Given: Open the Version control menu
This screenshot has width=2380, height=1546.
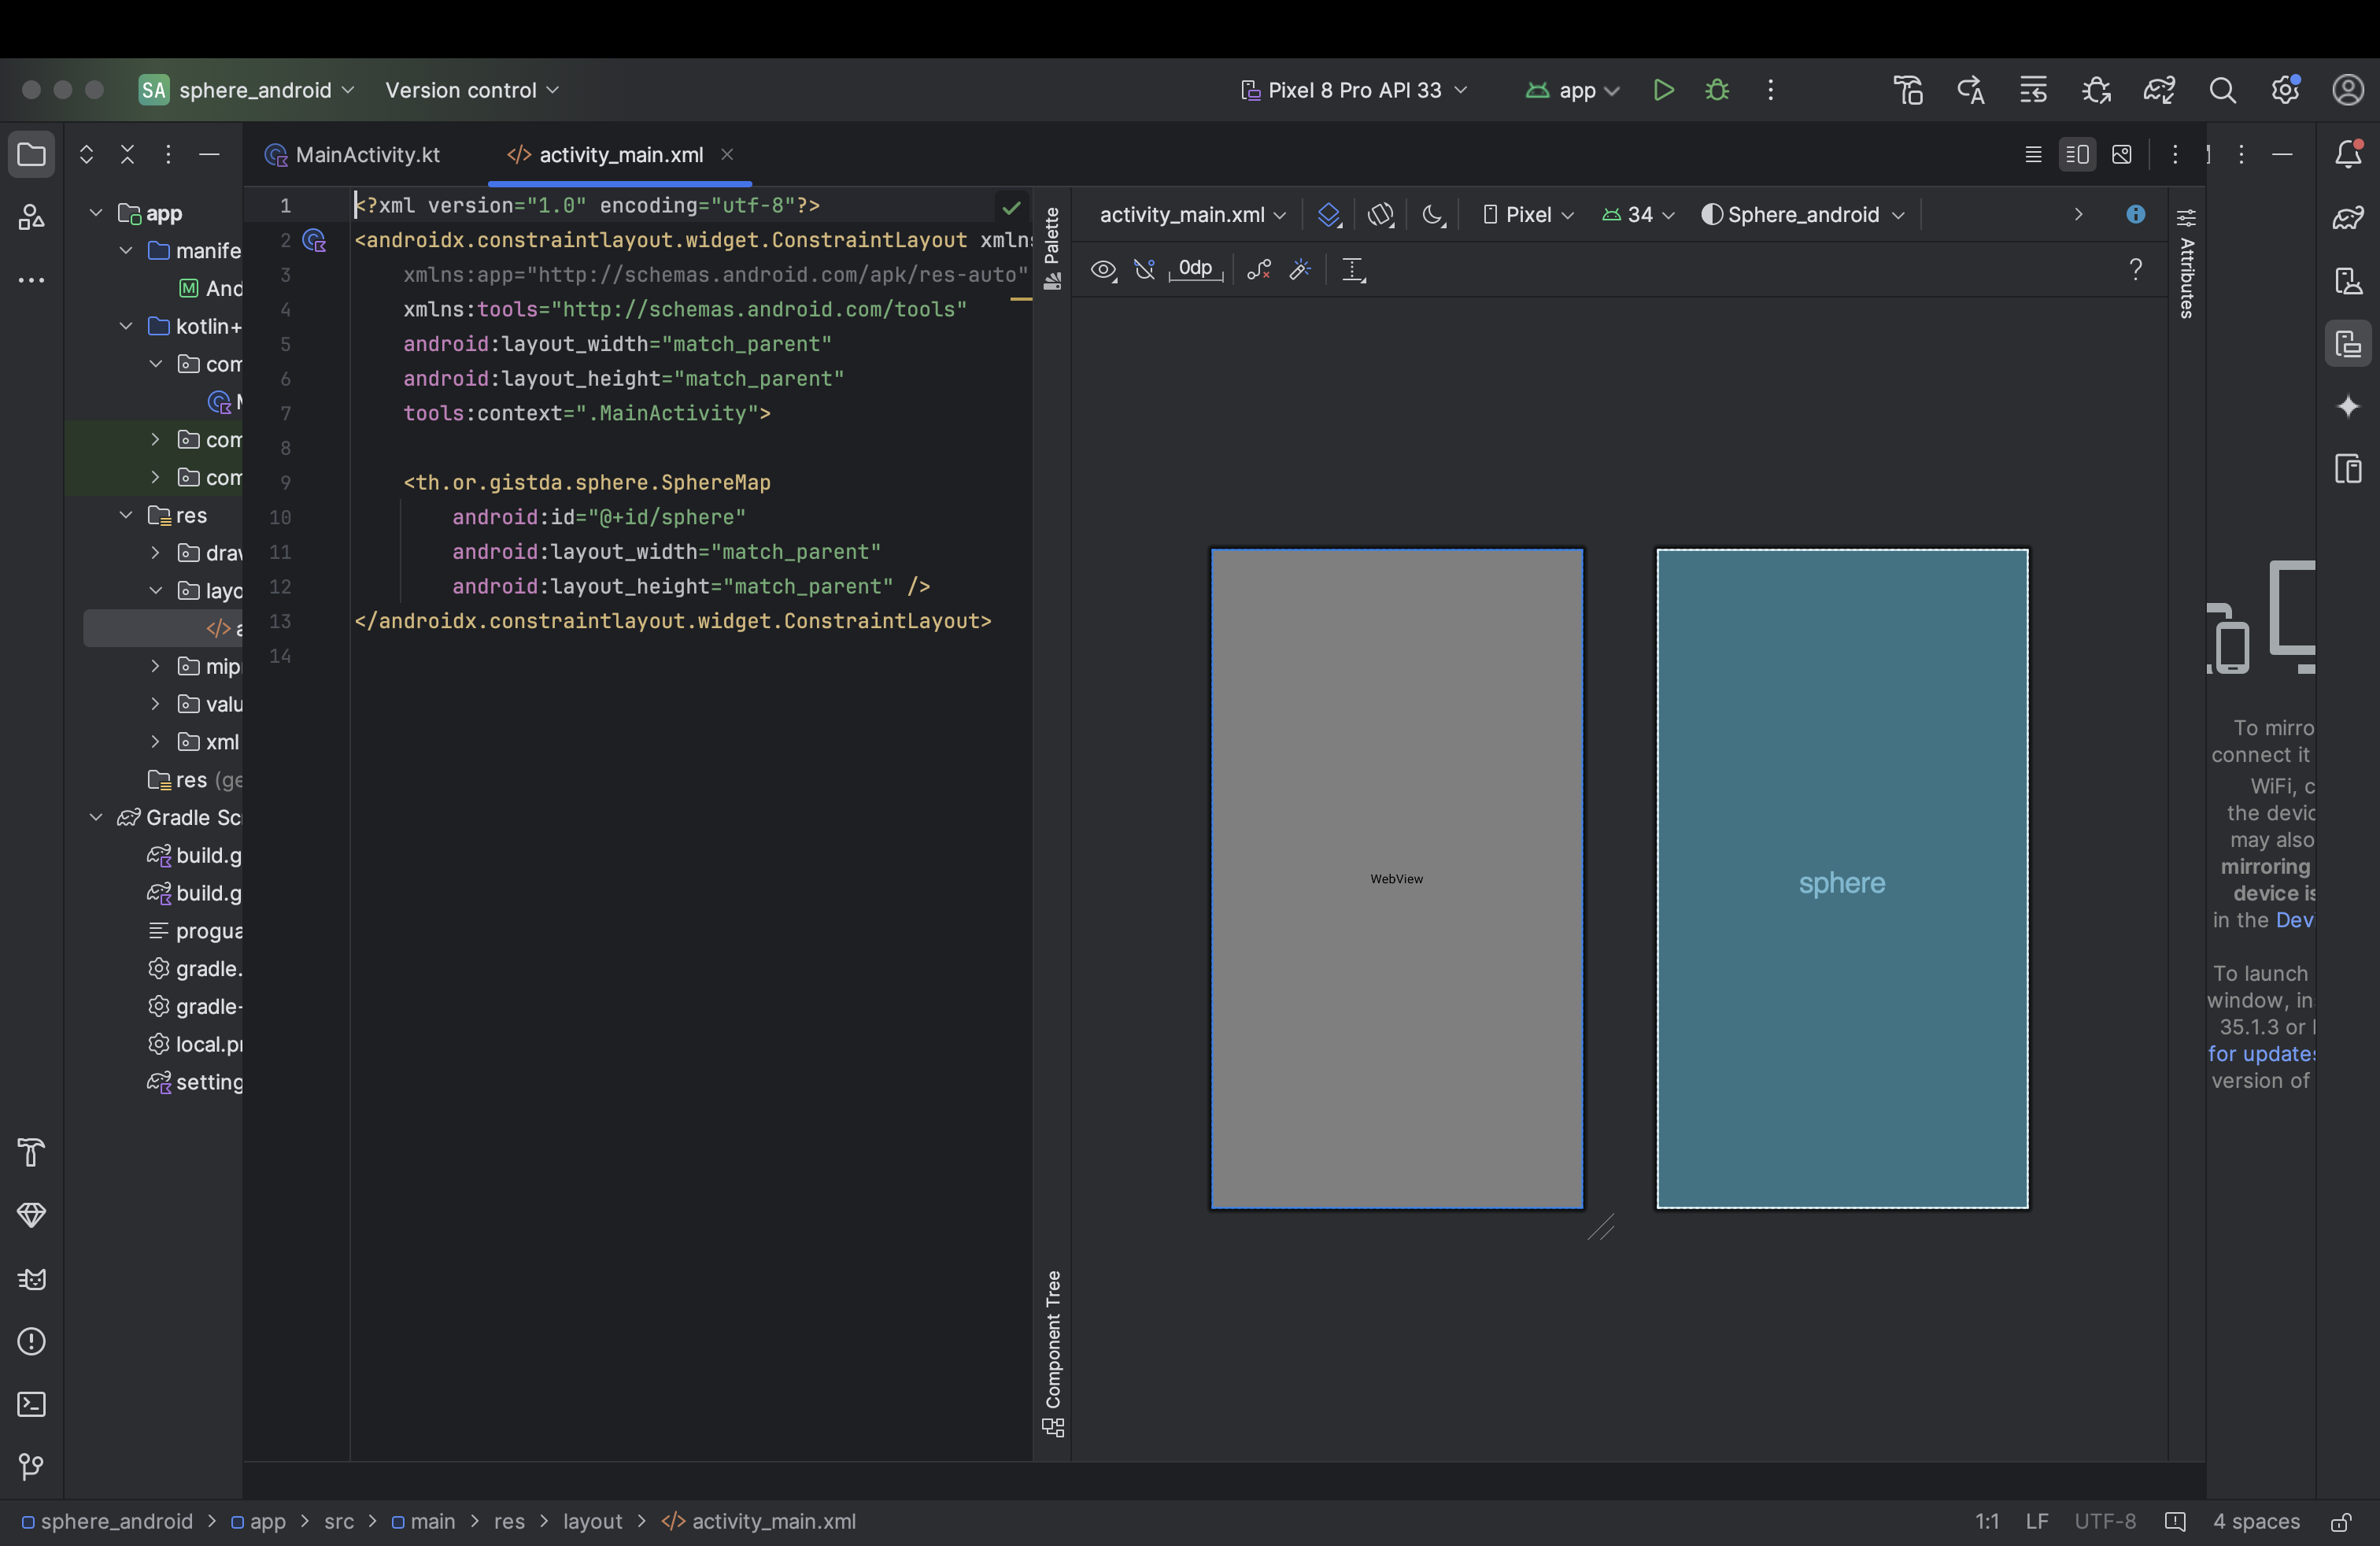Looking at the screenshot, I should coord(471,90).
